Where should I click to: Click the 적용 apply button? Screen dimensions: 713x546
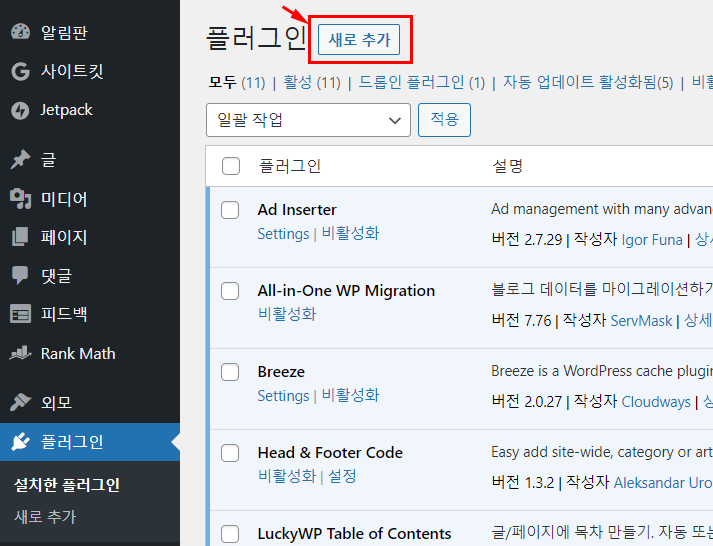(444, 120)
